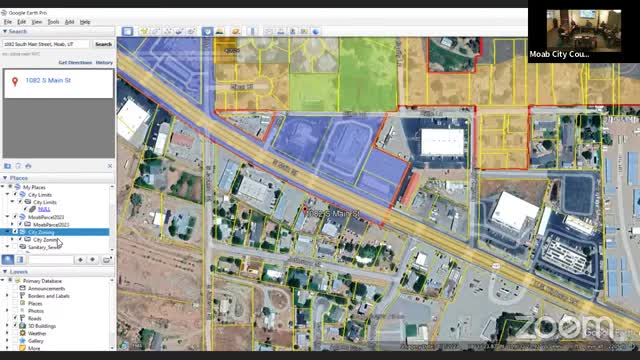Image resolution: width=640 pixels, height=360 pixels.
Task: Click the Record a Tour icon
Action: point(191,31)
